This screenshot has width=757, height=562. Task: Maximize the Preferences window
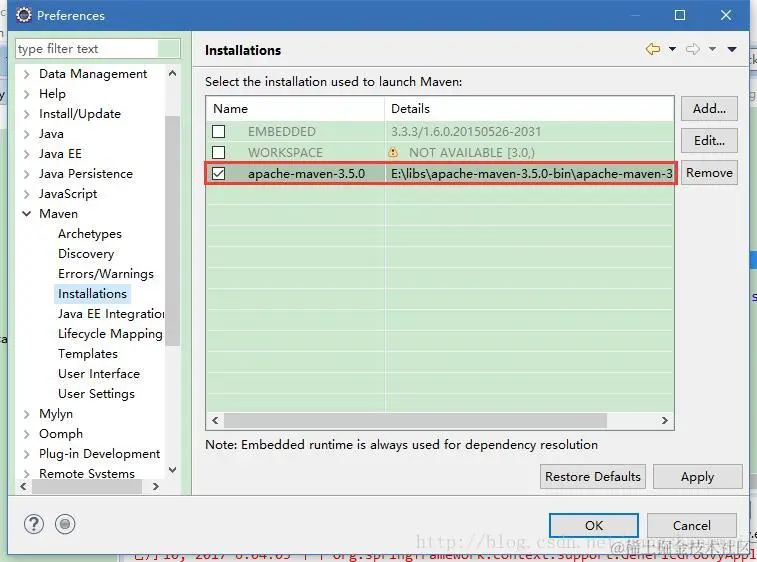click(x=680, y=15)
